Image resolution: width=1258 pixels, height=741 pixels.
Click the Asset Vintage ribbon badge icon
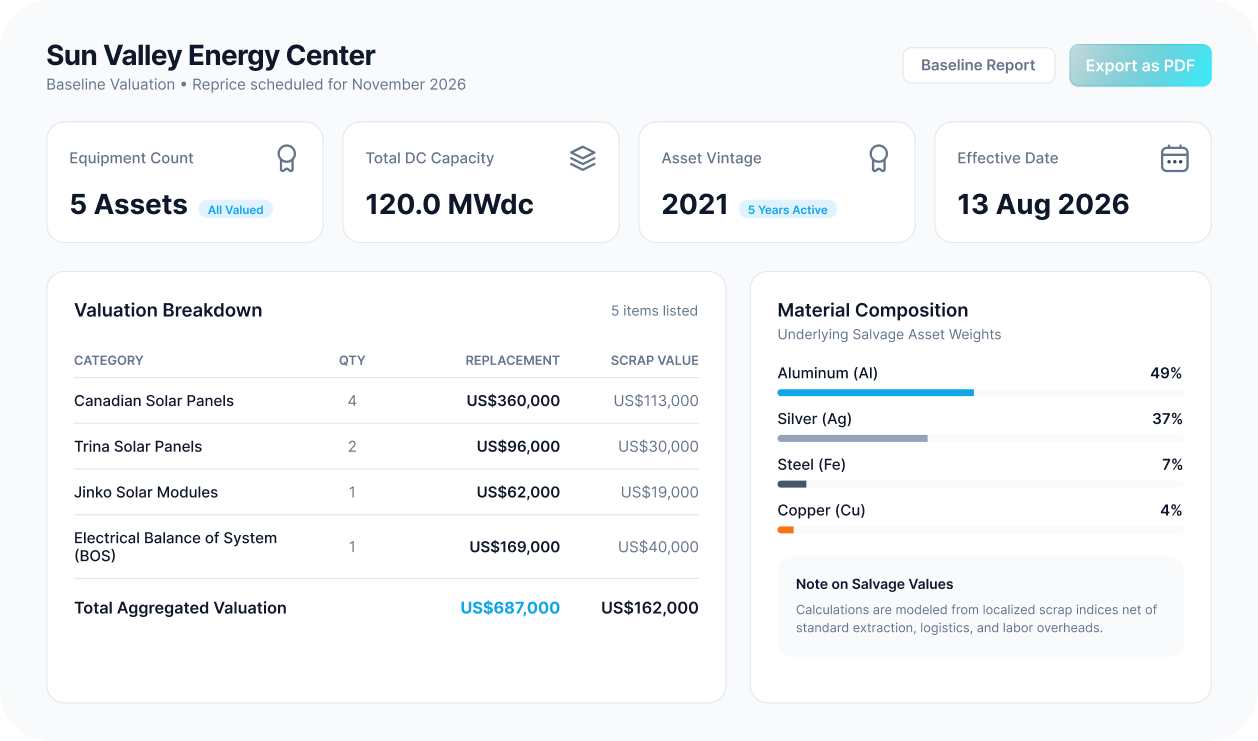(x=879, y=158)
